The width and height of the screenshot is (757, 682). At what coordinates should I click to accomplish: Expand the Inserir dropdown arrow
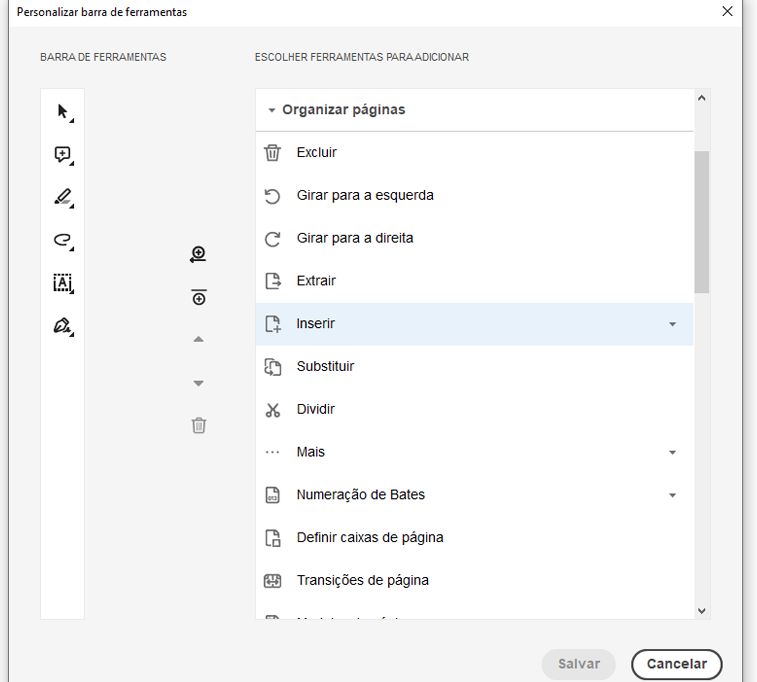pos(673,324)
